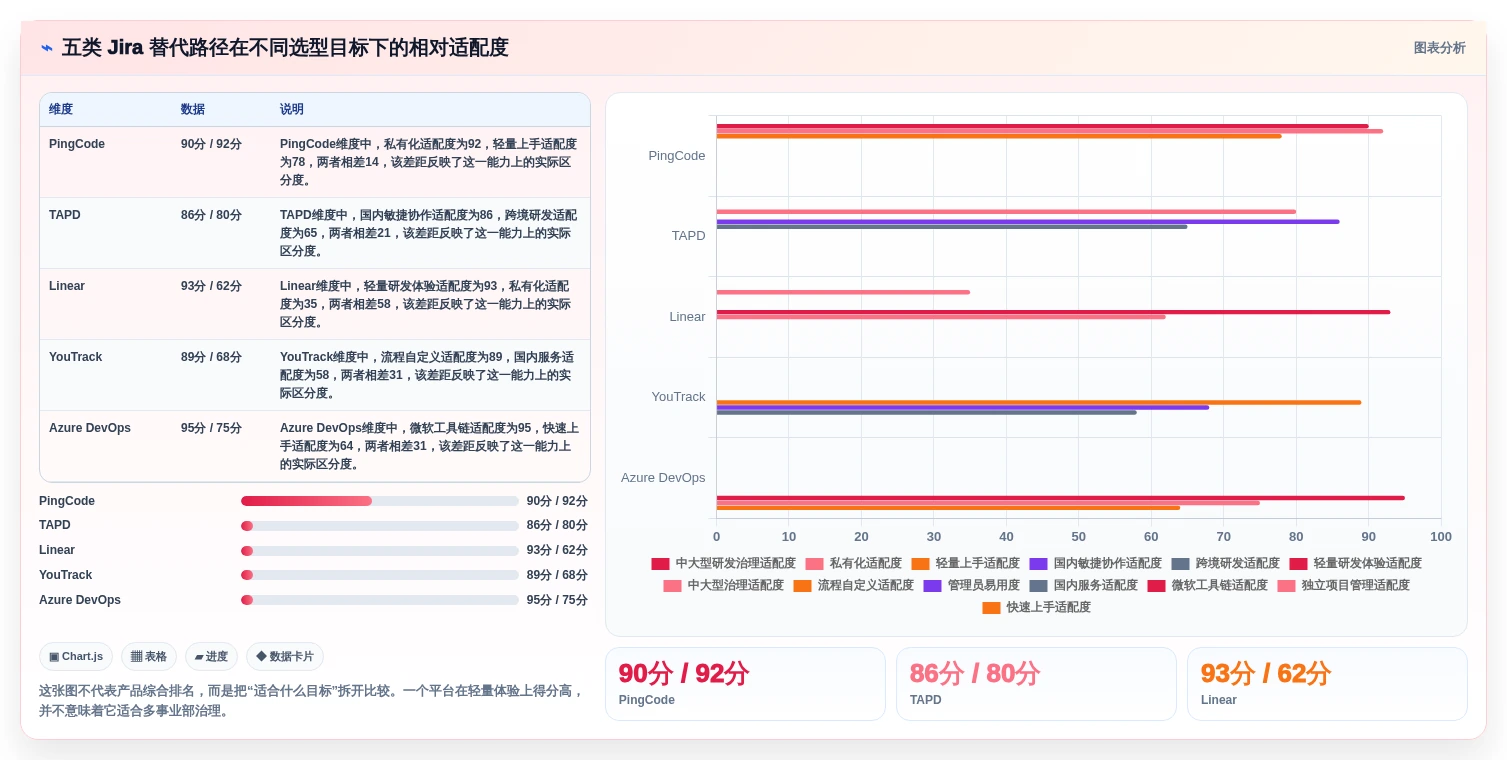
Task: Toggle the 国内服务适配度 legend item
Action: tap(1083, 586)
